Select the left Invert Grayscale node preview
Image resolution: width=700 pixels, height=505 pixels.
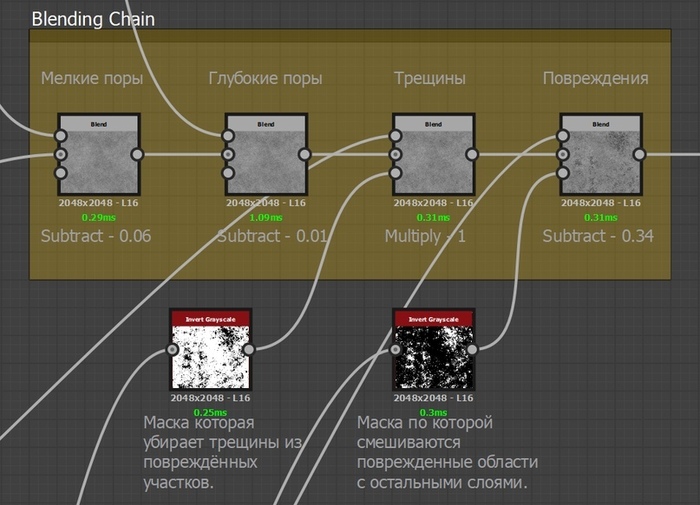[x=210, y=357]
